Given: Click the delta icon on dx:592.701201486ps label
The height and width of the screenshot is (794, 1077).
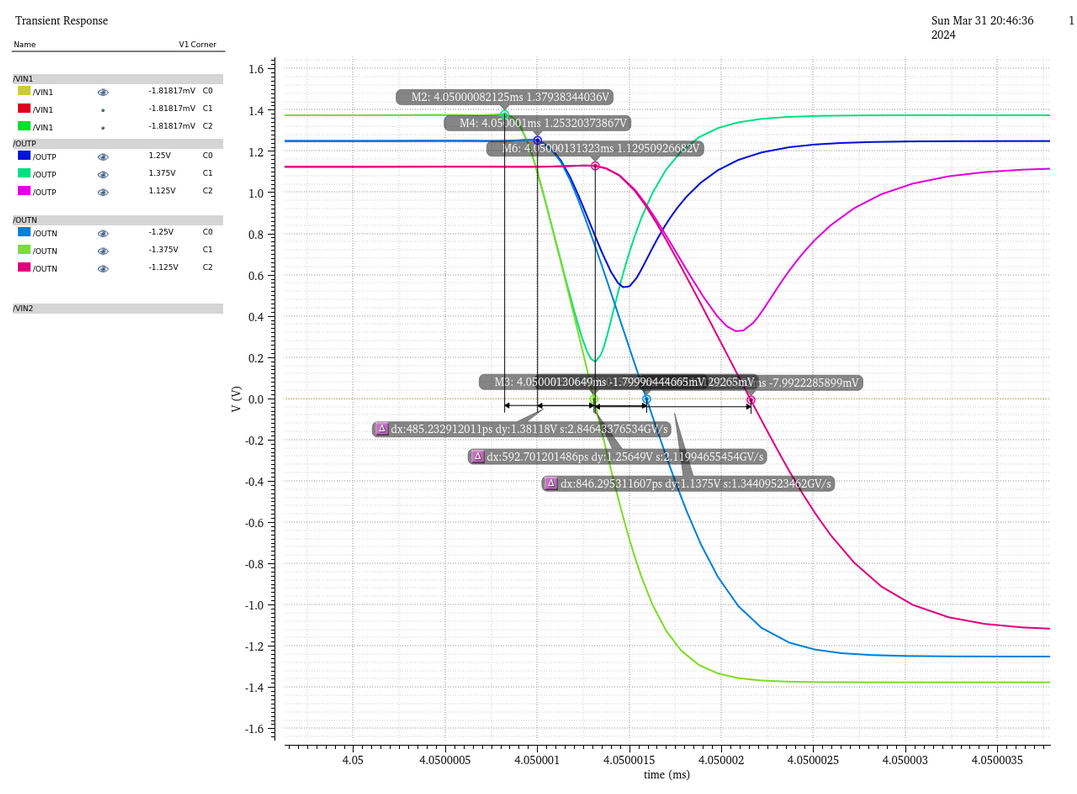Looking at the screenshot, I should pyautogui.click(x=477, y=456).
